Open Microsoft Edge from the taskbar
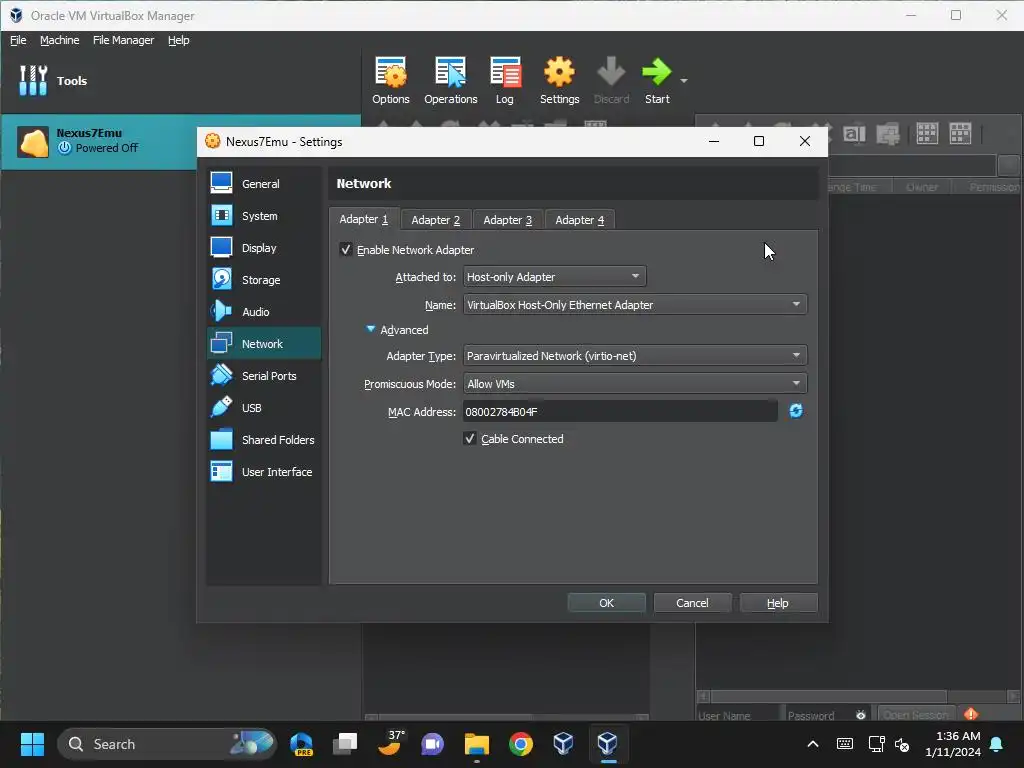Image resolution: width=1024 pixels, height=768 pixels. point(302,744)
